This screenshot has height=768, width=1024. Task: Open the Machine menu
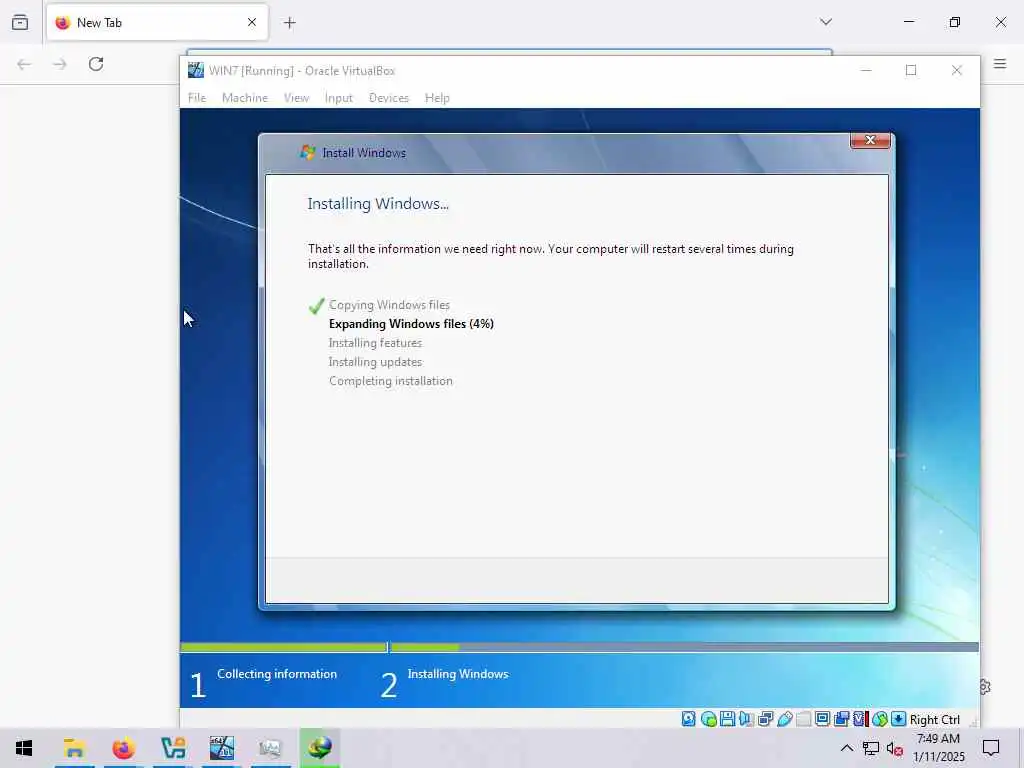245,98
